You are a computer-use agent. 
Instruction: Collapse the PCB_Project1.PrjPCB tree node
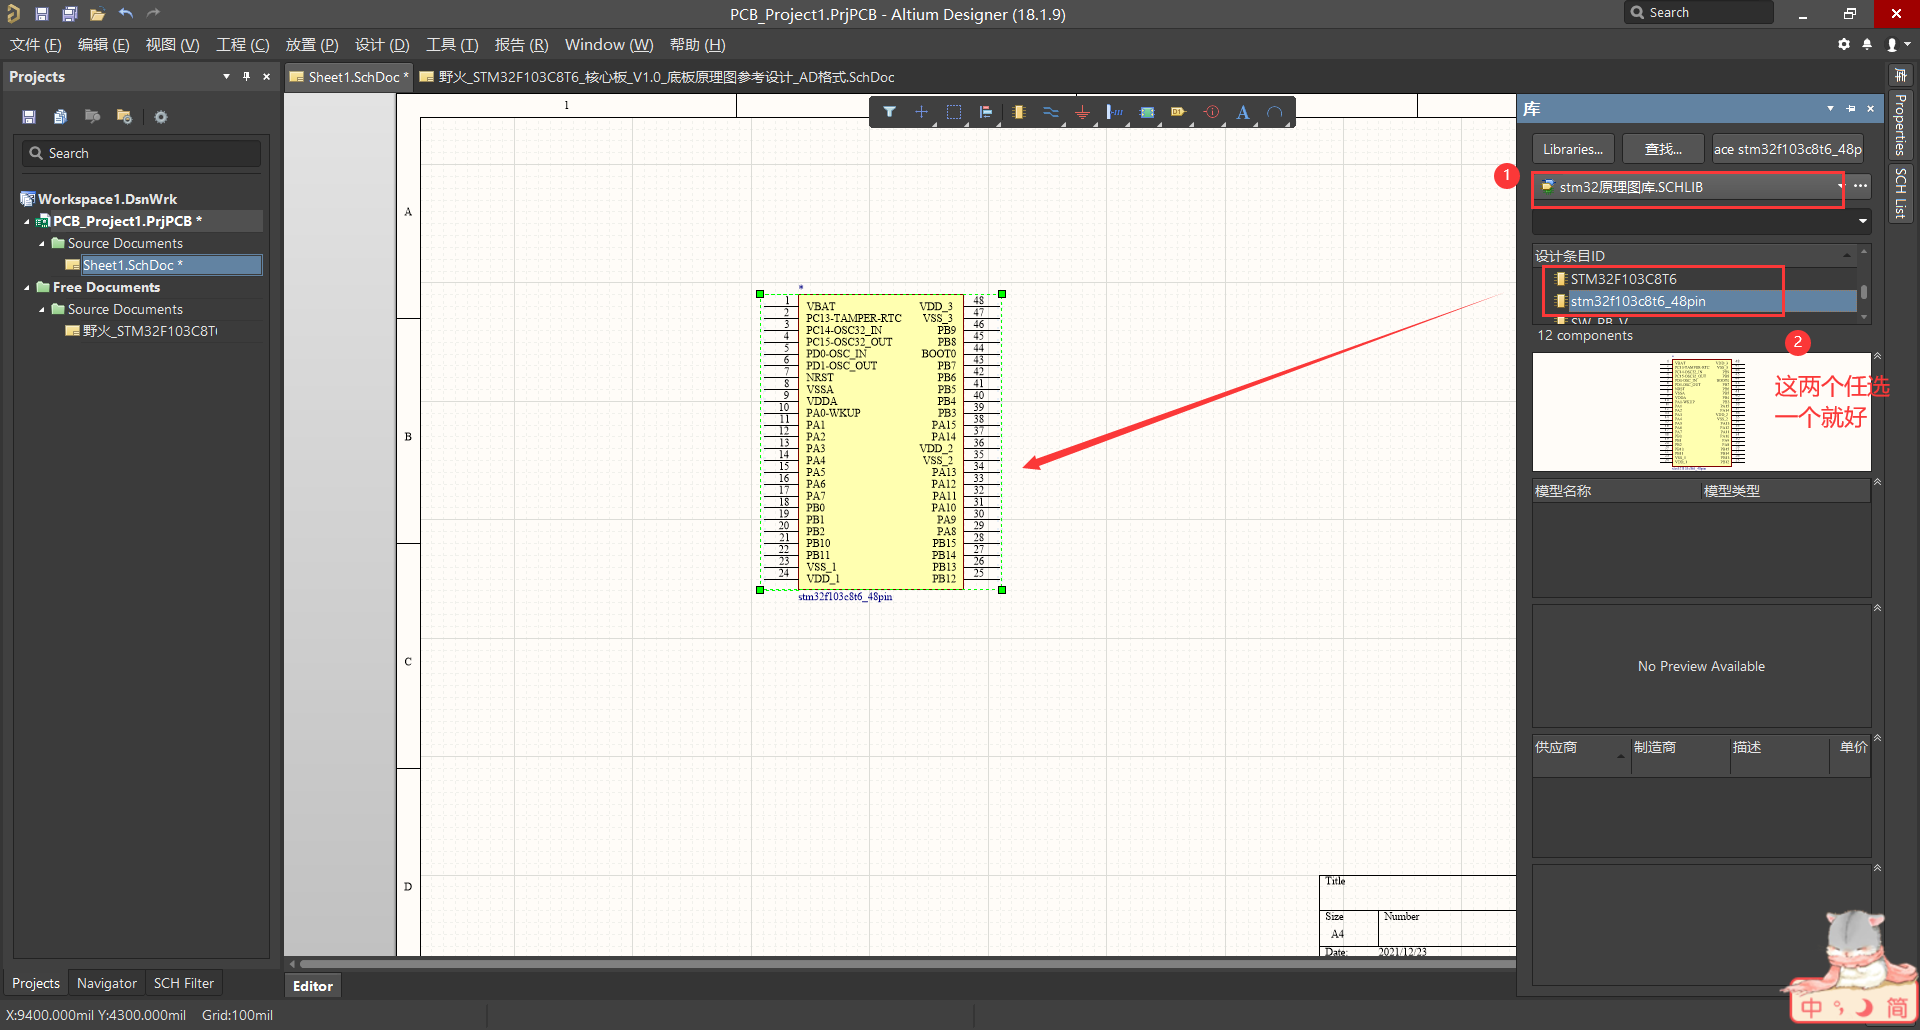pyautogui.click(x=27, y=221)
